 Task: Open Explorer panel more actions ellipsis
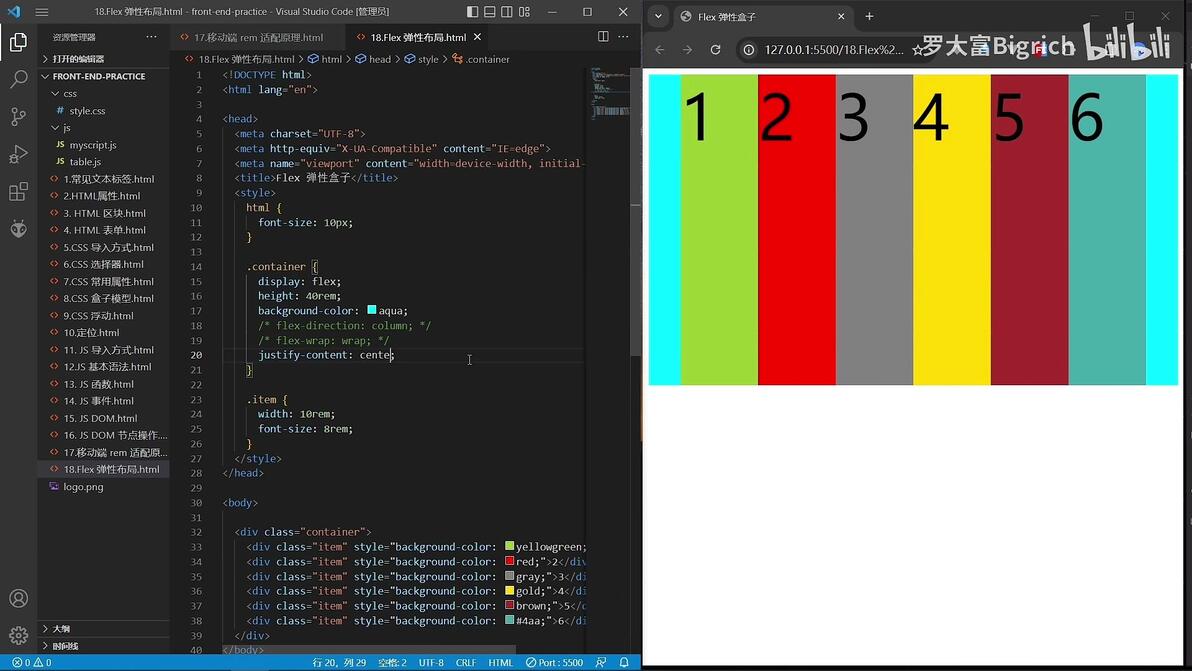pyautogui.click(x=151, y=36)
